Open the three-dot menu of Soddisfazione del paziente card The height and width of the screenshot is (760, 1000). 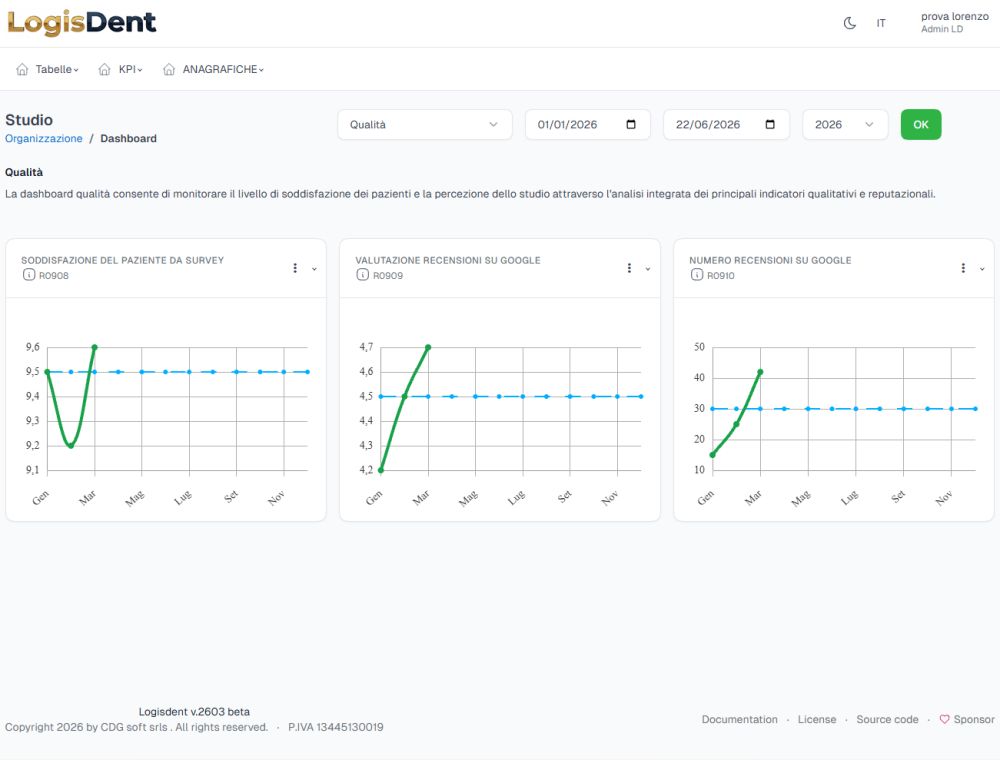[295, 268]
